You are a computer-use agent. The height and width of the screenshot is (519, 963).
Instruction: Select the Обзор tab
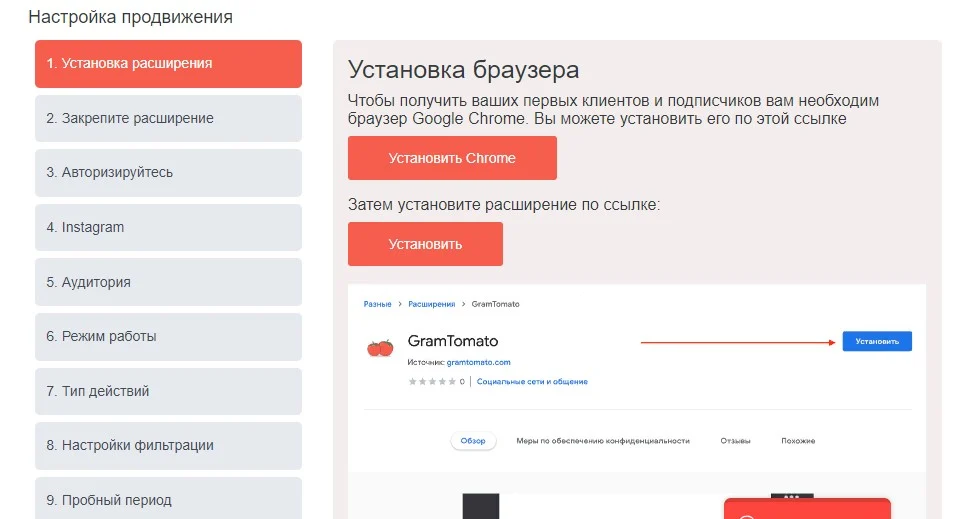pyautogui.click(x=473, y=441)
